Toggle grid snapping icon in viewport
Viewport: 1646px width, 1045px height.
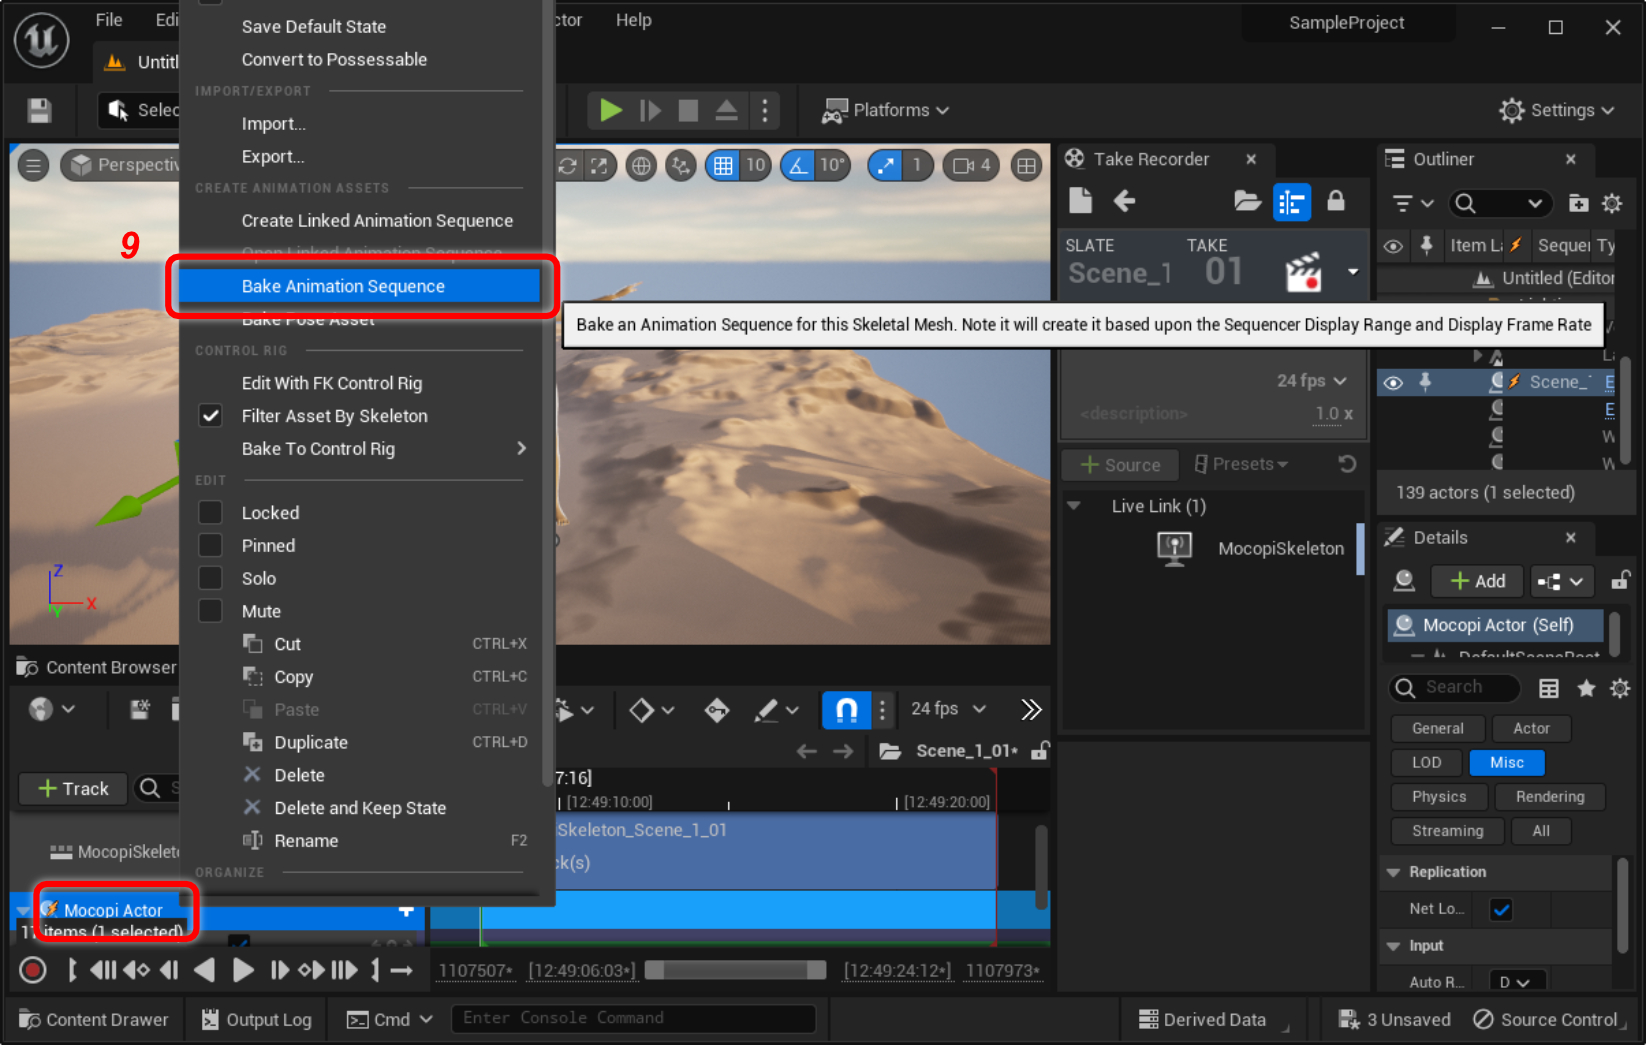pyautogui.click(x=723, y=166)
